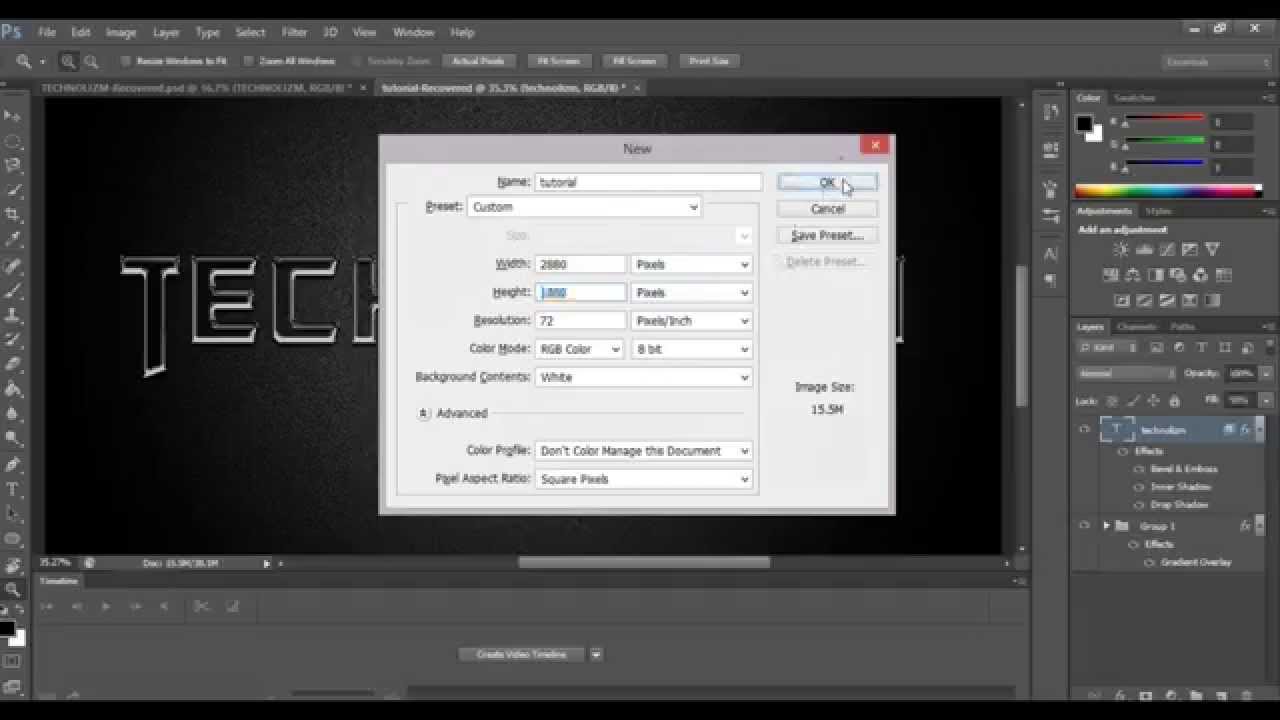Open the Width units dropdown
The width and height of the screenshot is (1280, 720).
coord(691,265)
